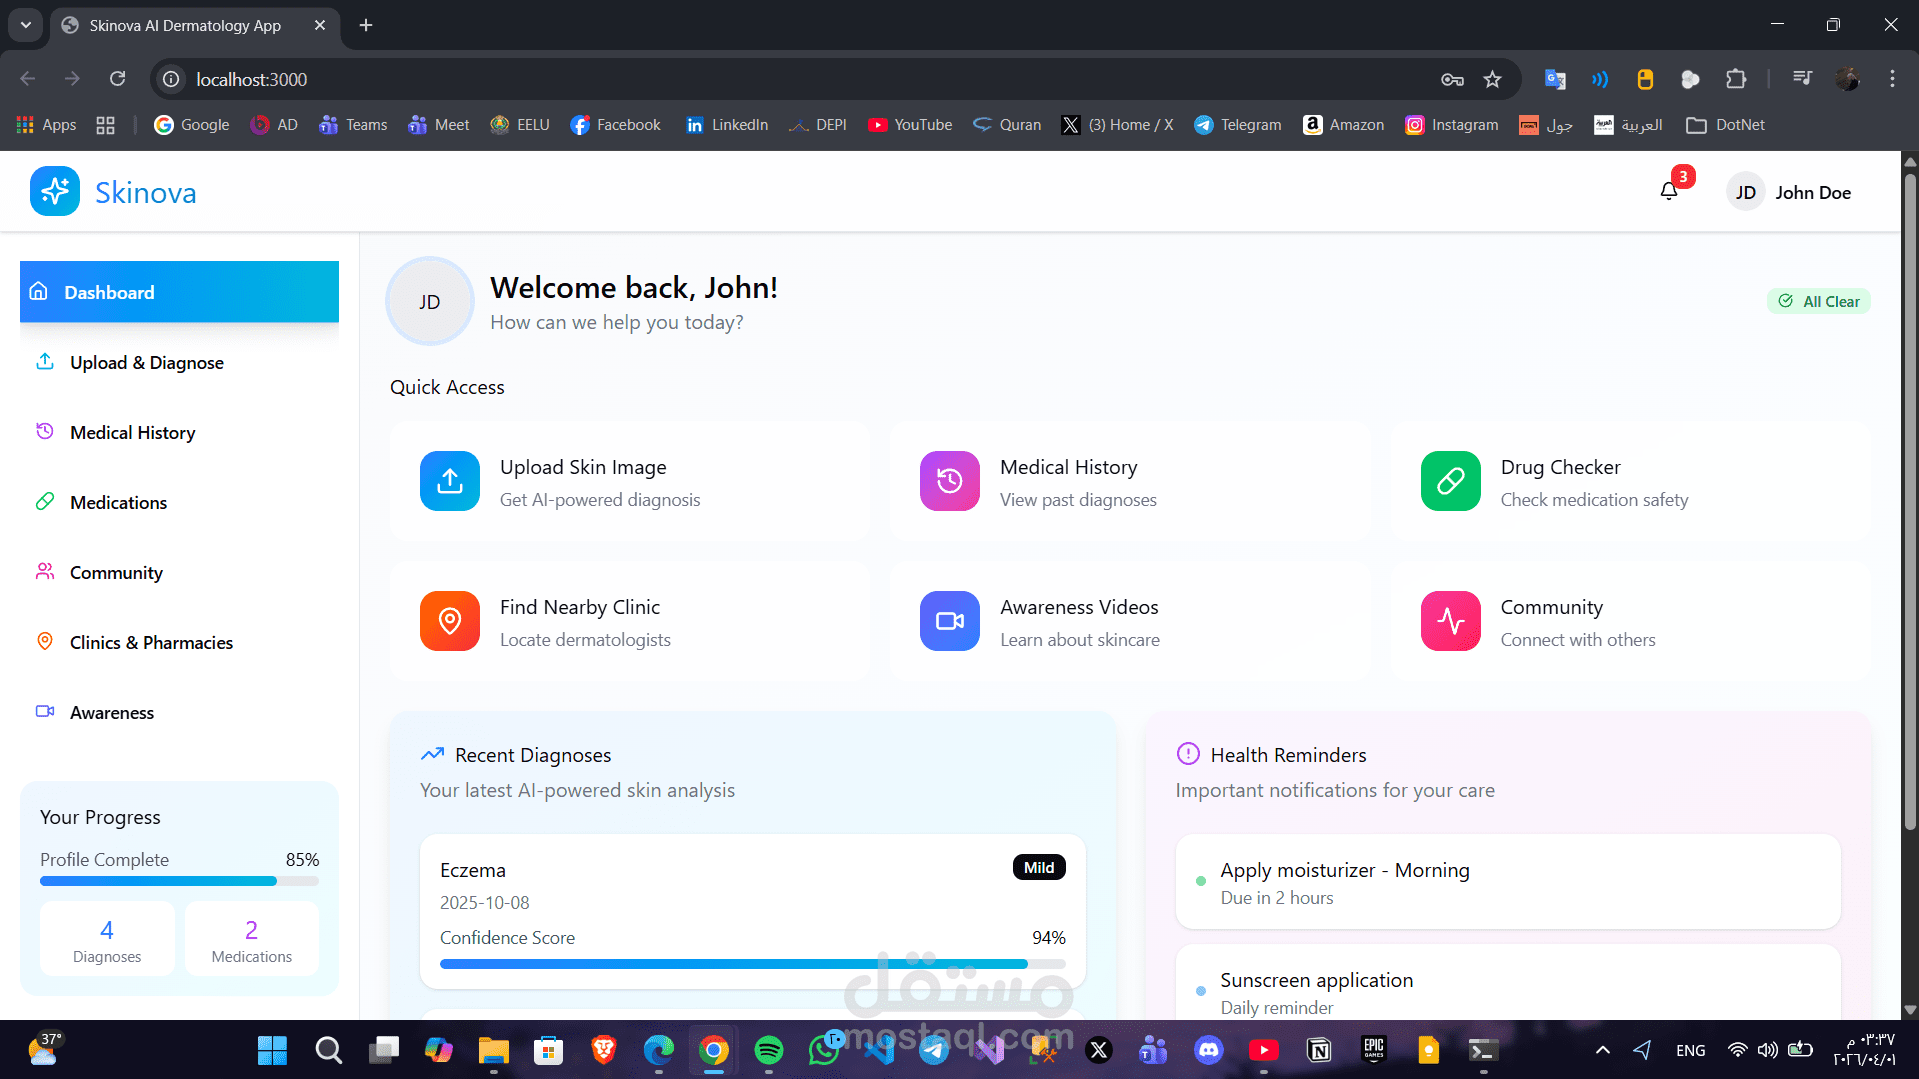The width and height of the screenshot is (1919, 1079).
Task: Click the Drug Checker green pill icon
Action: (1451, 481)
